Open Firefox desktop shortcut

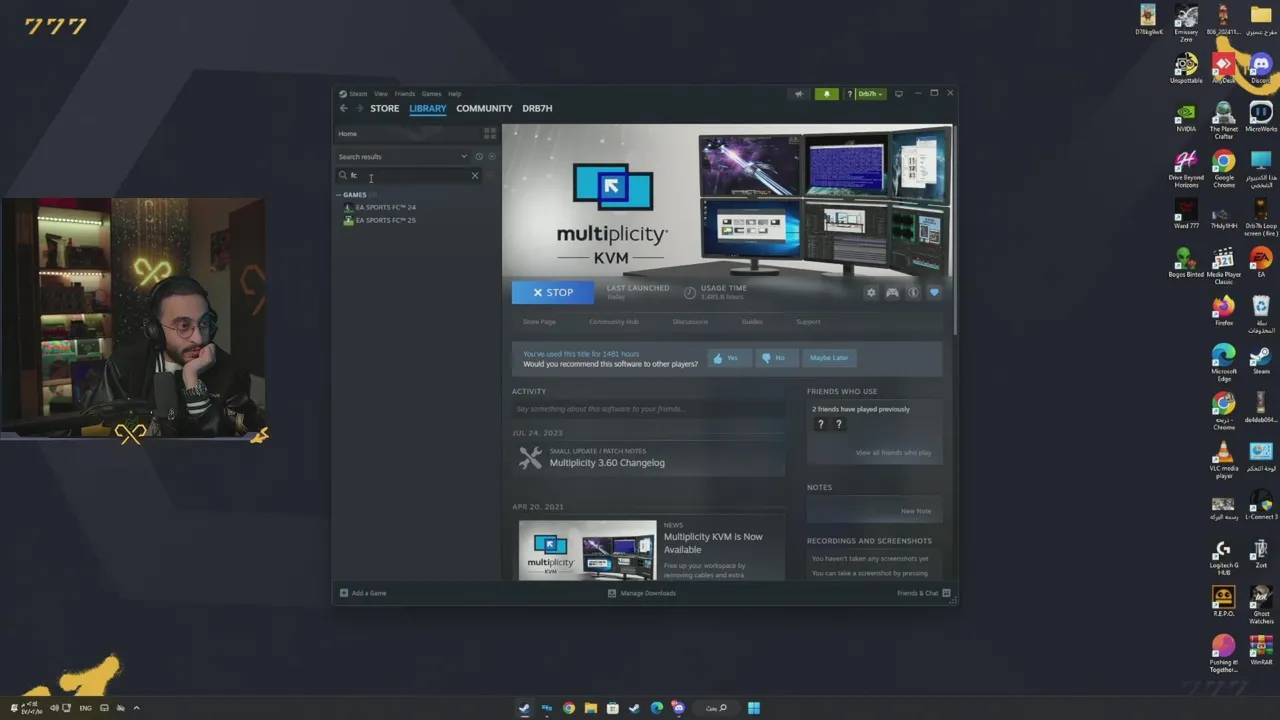(1224, 310)
